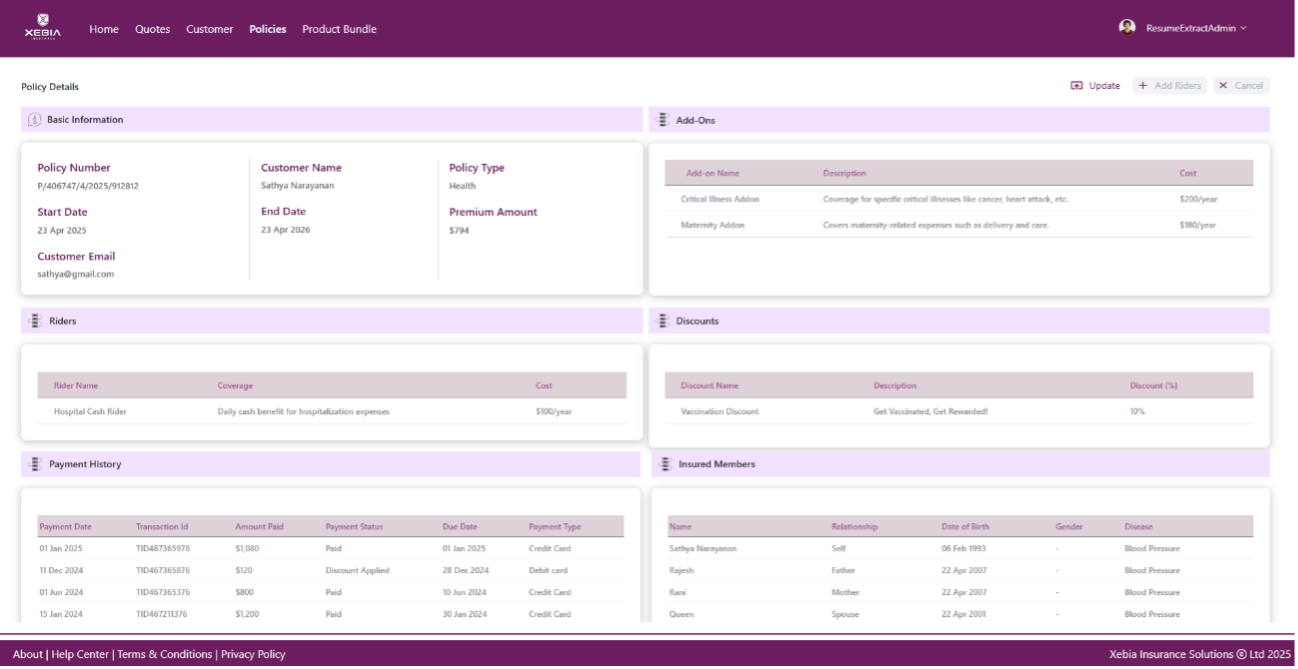1298x669 pixels.
Task: Open the Help Center footer link
Action: tap(80, 654)
